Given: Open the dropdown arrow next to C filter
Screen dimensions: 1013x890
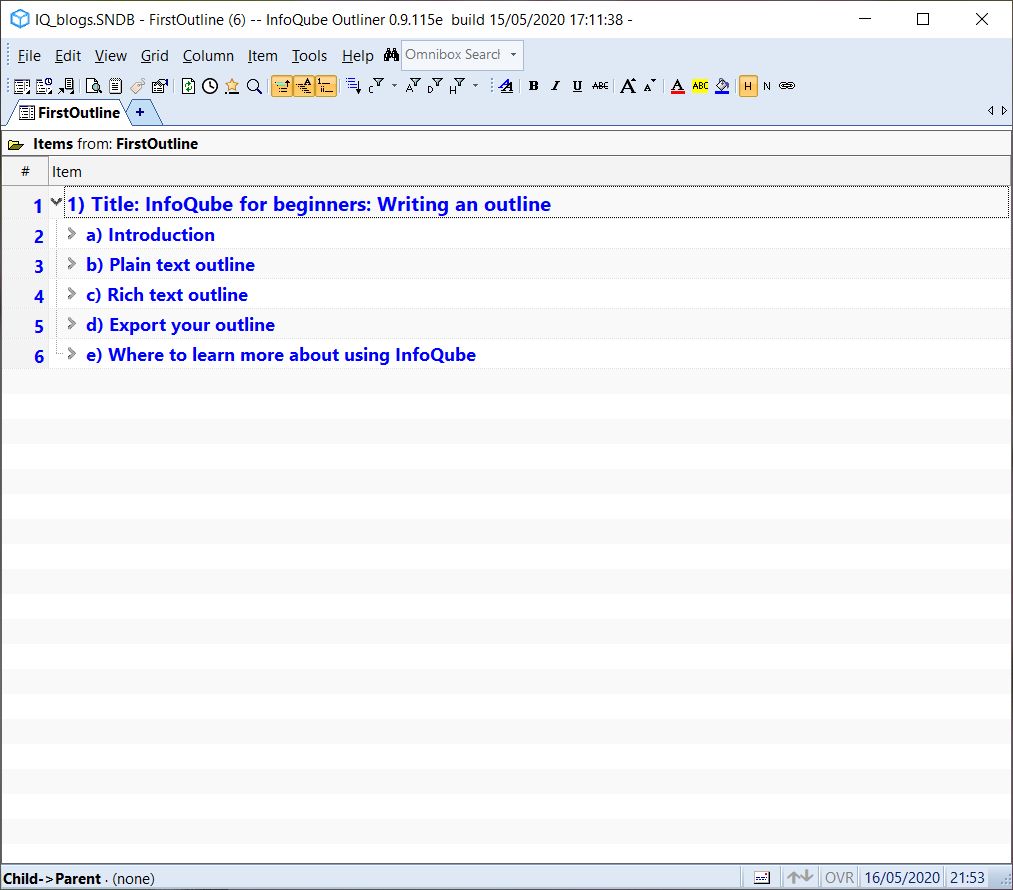Looking at the screenshot, I should point(394,85).
